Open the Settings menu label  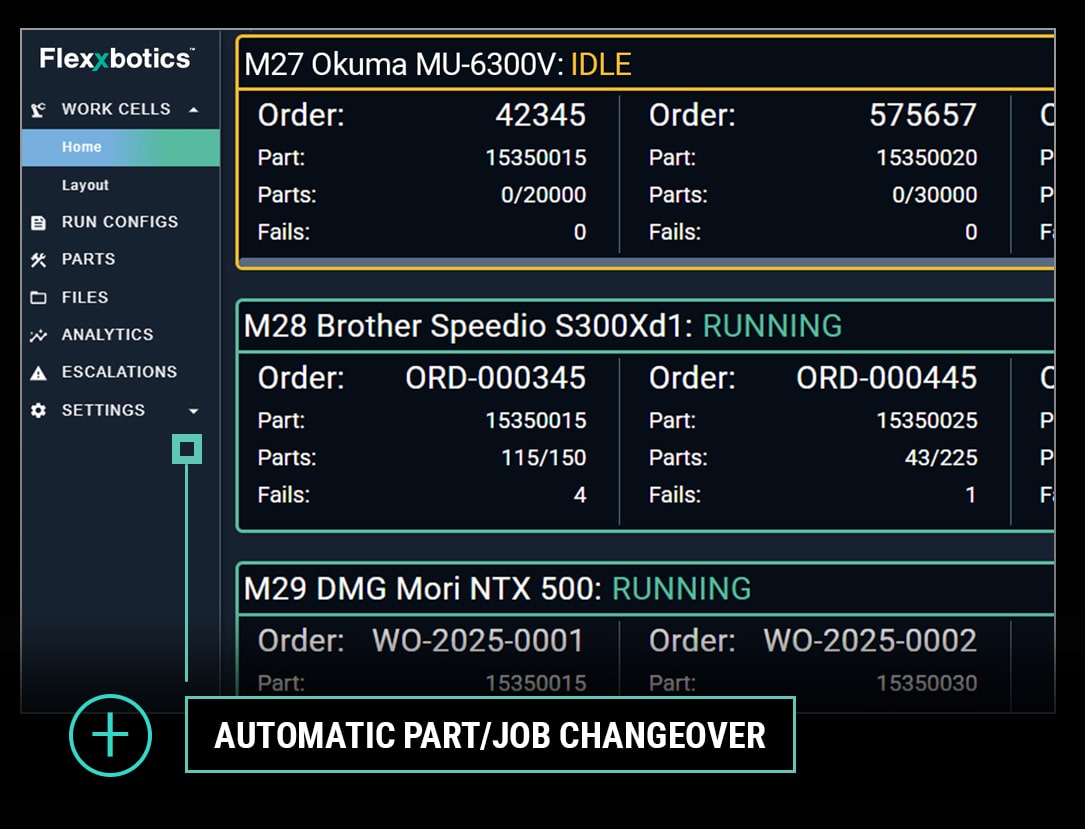click(x=103, y=410)
